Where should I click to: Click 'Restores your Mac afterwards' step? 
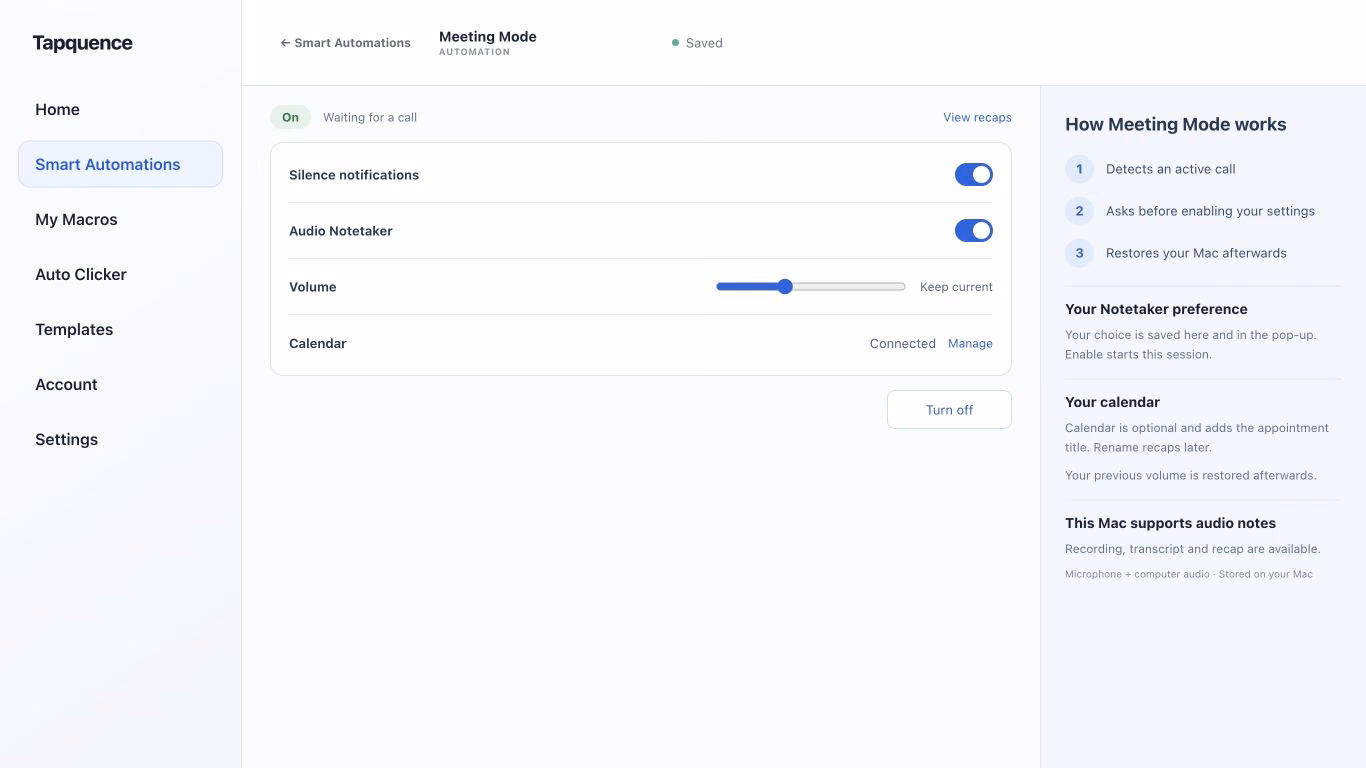(1196, 253)
